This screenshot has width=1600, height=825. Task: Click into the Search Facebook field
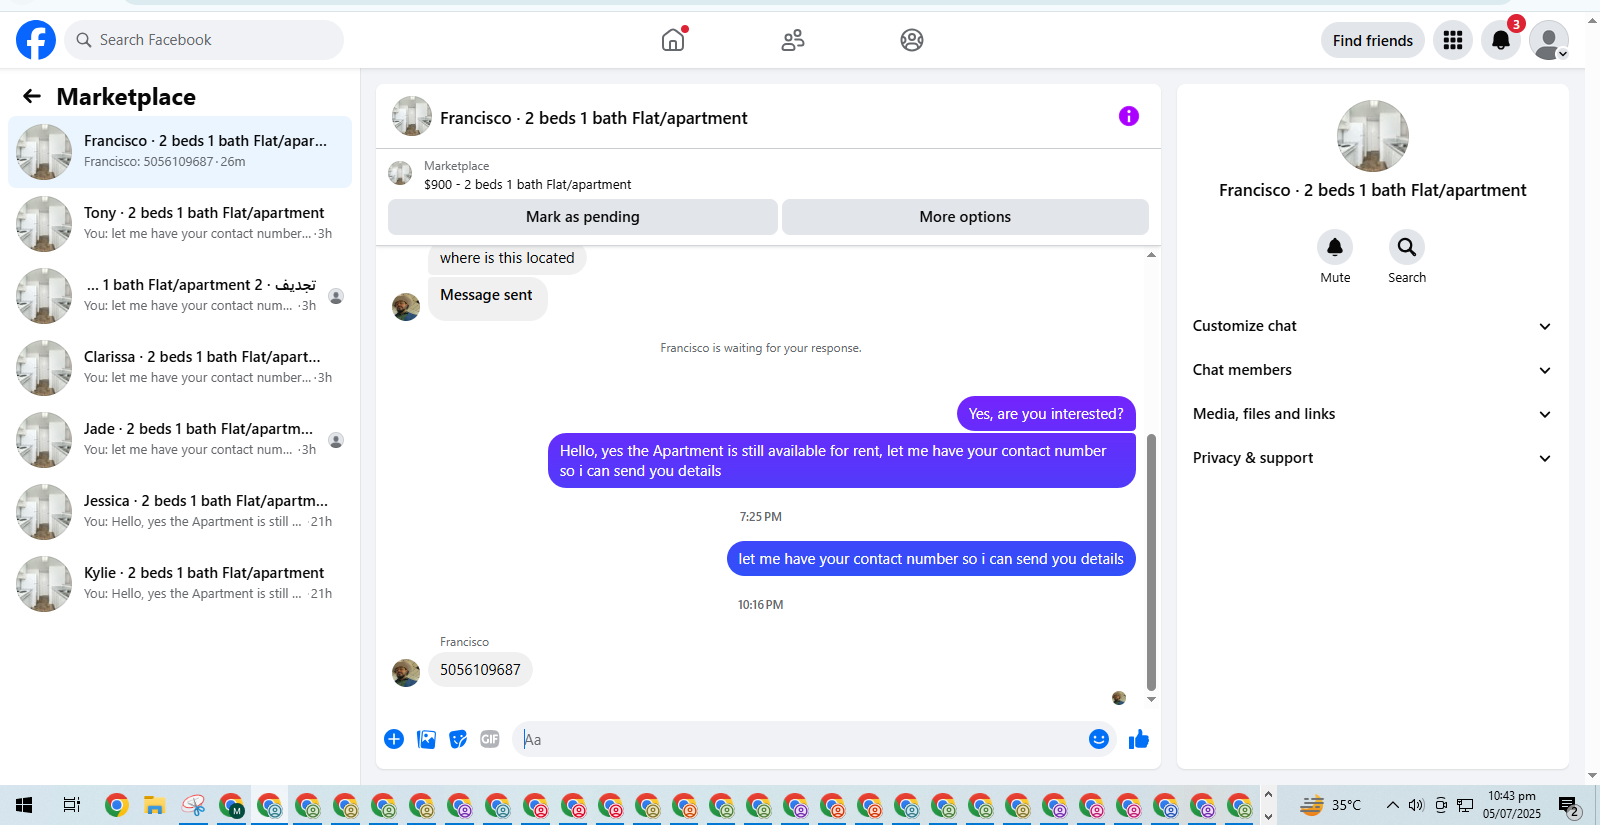point(205,40)
